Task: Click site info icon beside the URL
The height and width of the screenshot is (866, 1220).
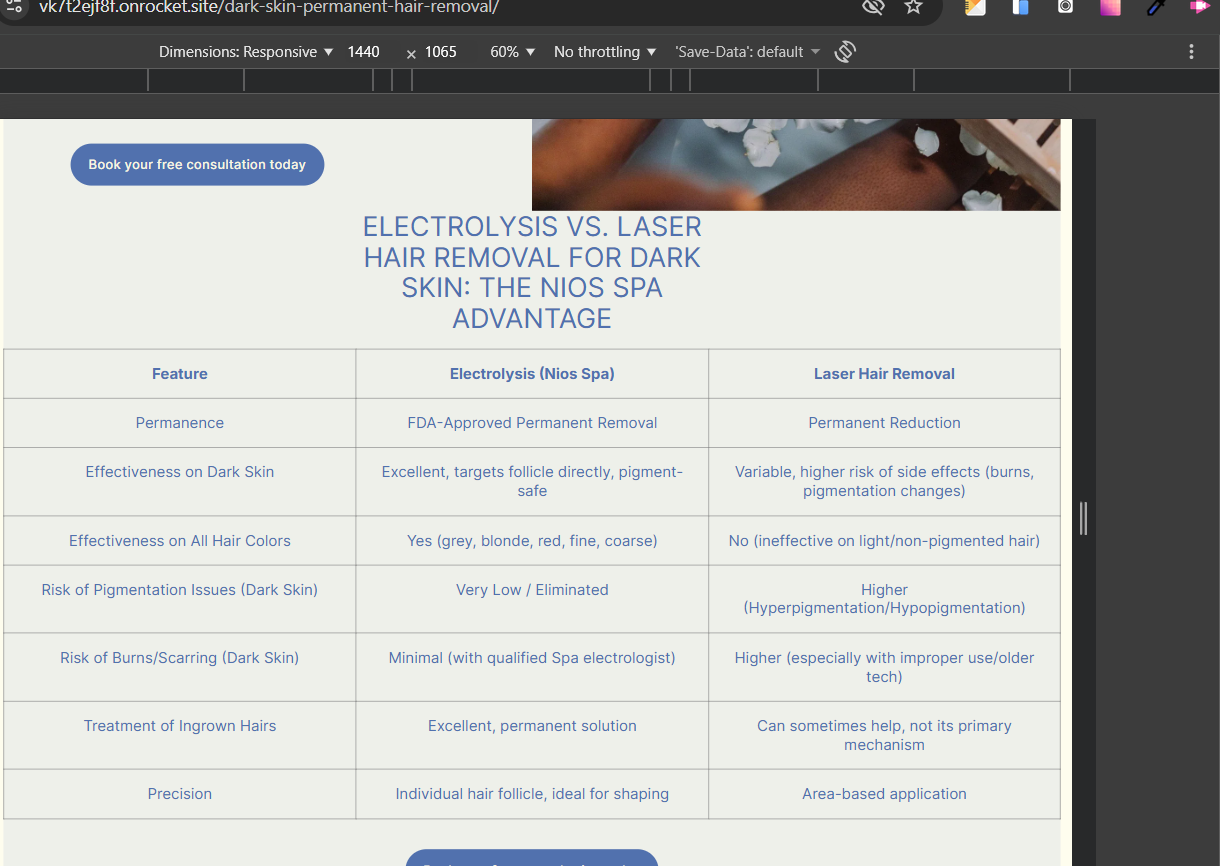Action: [x=14, y=6]
